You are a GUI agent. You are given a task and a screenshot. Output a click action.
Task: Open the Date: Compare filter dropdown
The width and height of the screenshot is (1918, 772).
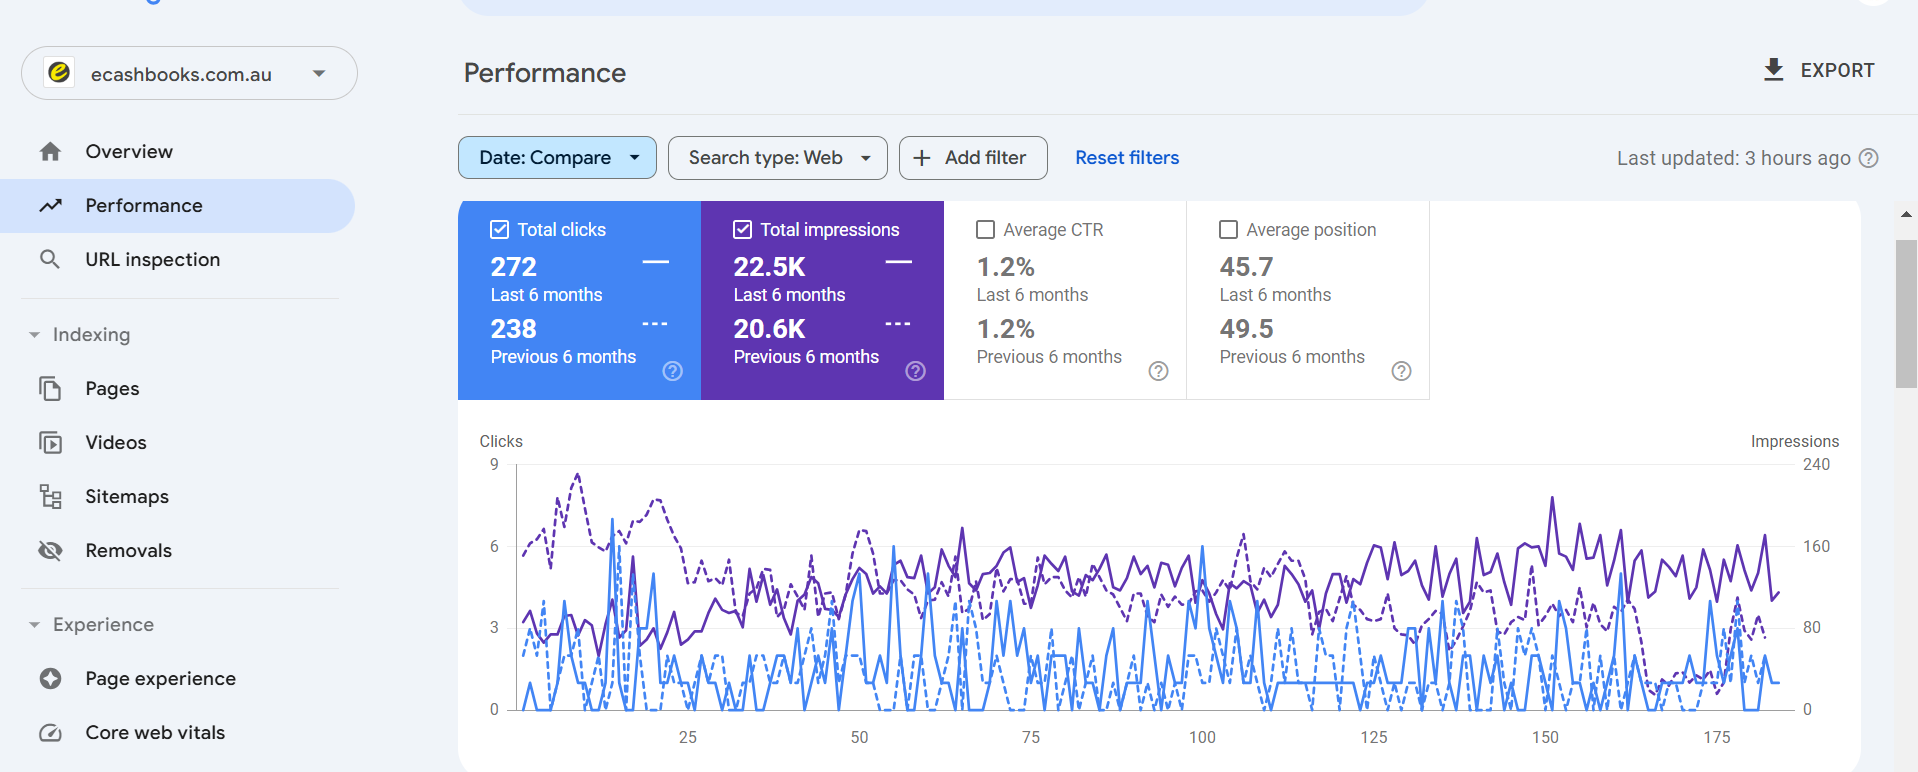click(x=557, y=158)
